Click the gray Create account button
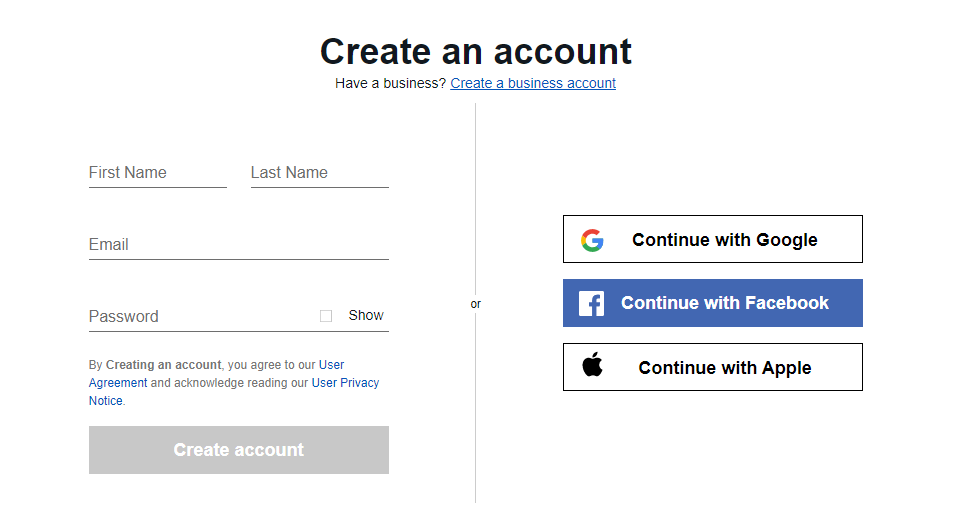This screenshot has width=967, height=509. pyautogui.click(x=239, y=450)
